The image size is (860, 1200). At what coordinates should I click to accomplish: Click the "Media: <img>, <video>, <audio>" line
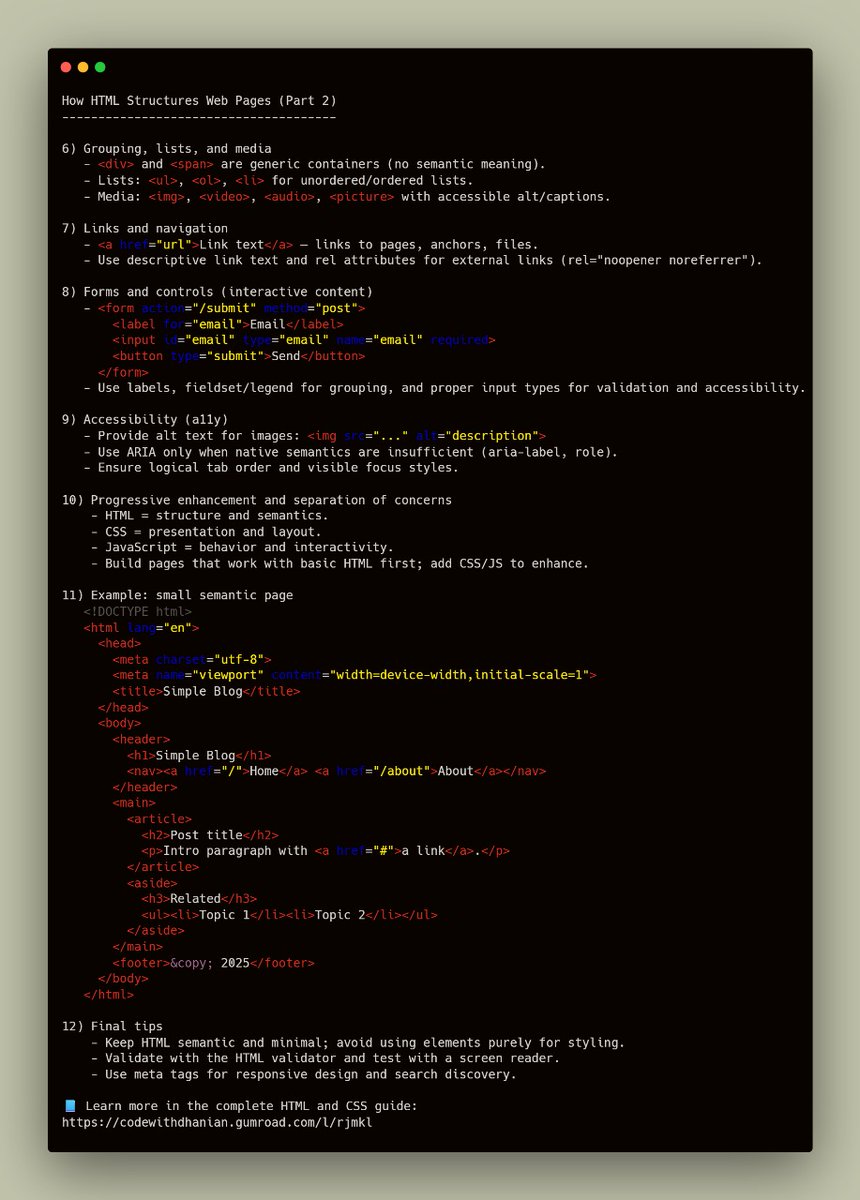click(347, 196)
